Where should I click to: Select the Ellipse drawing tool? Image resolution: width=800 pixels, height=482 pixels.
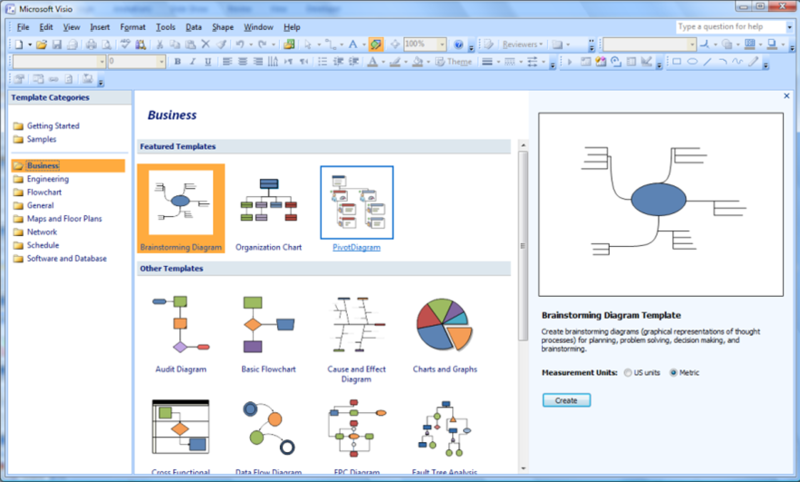[692, 62]
